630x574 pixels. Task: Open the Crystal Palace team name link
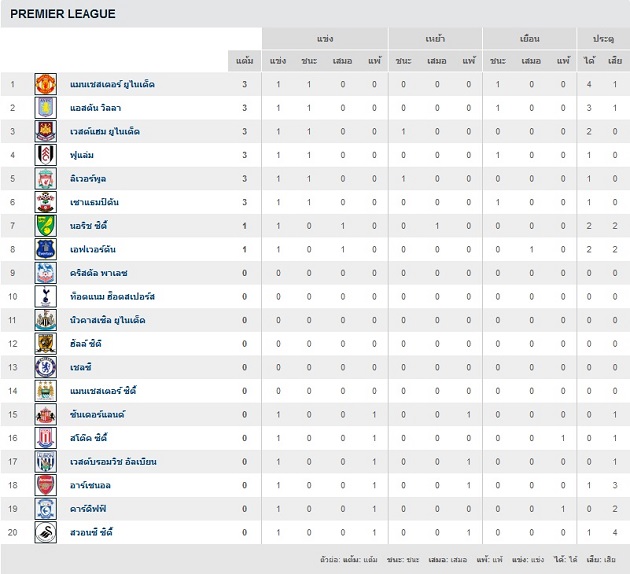(100, 273)
